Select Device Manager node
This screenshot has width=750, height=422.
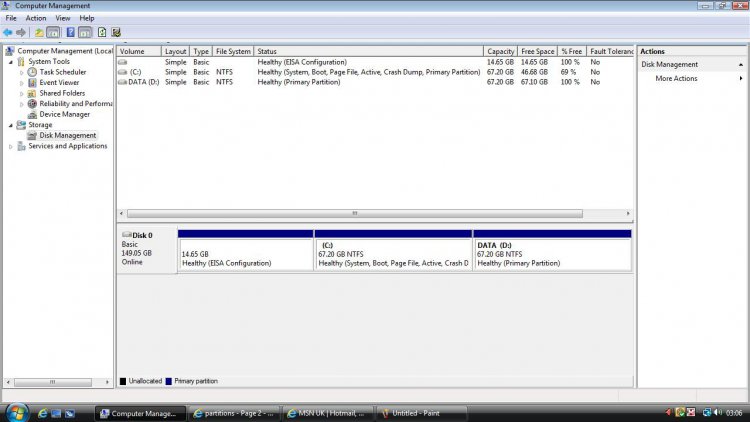pyautogui.click(x=64, y=114)
